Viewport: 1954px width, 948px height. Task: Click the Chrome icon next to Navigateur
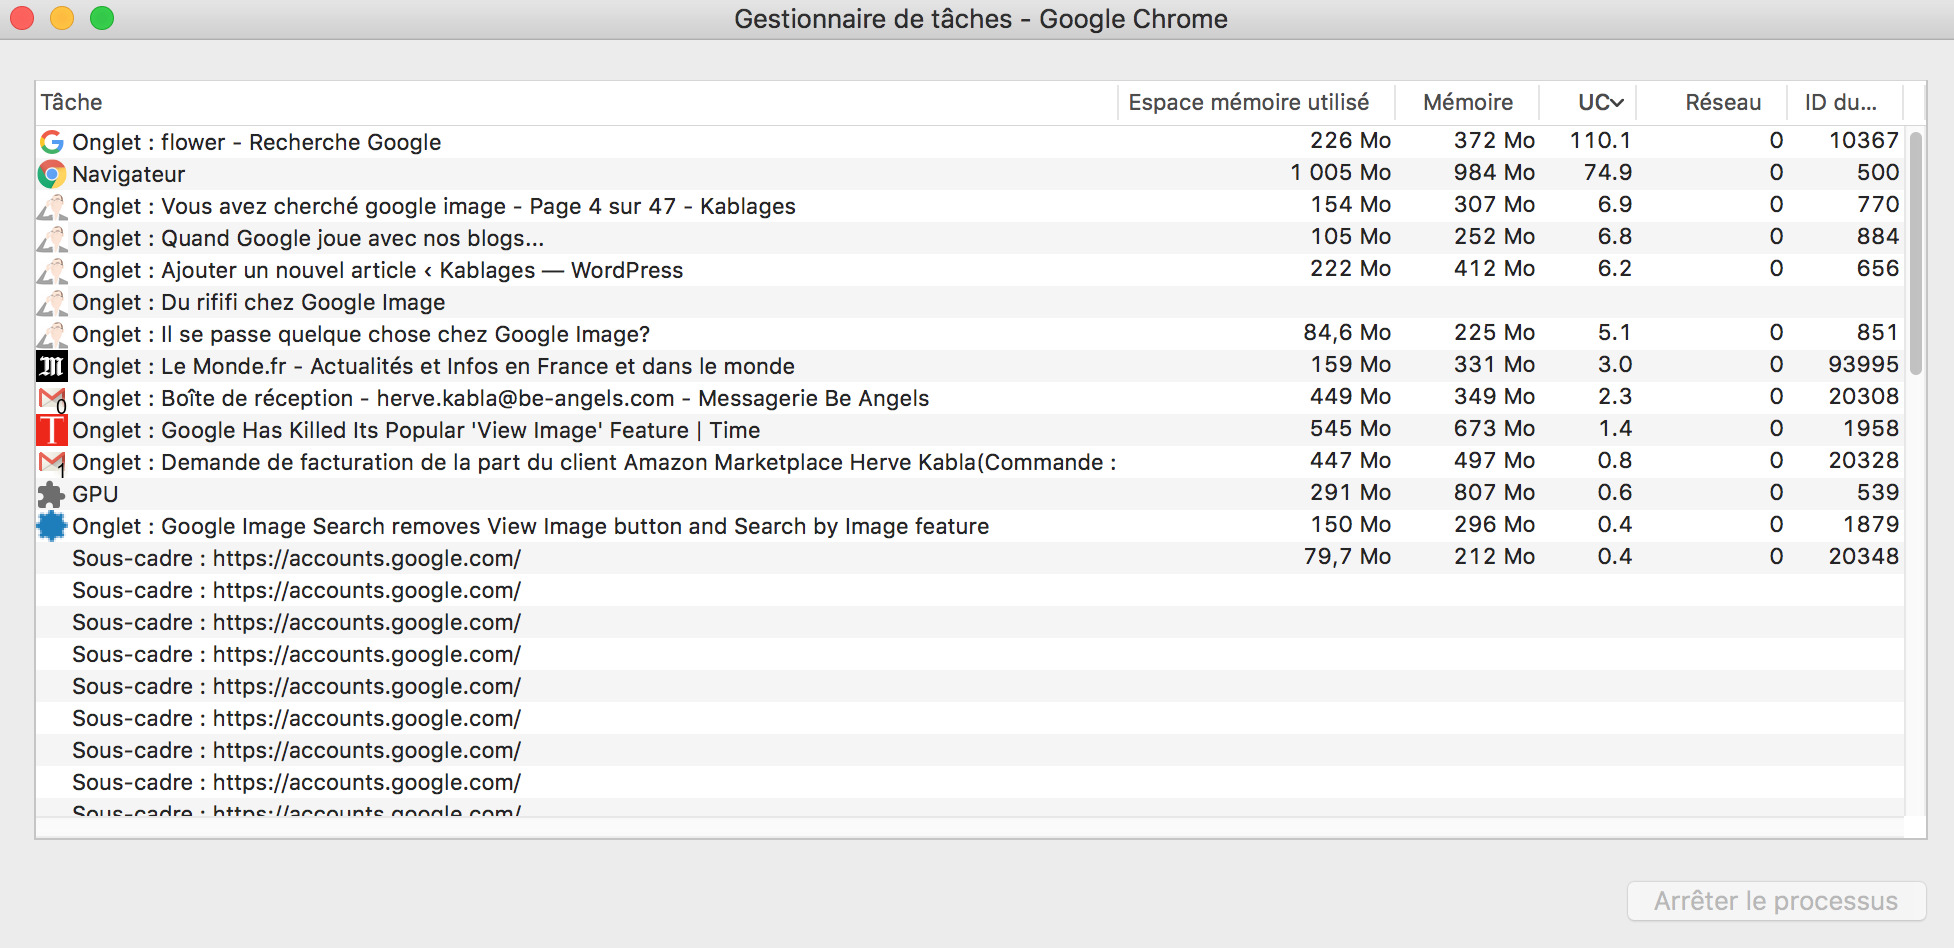52,174
